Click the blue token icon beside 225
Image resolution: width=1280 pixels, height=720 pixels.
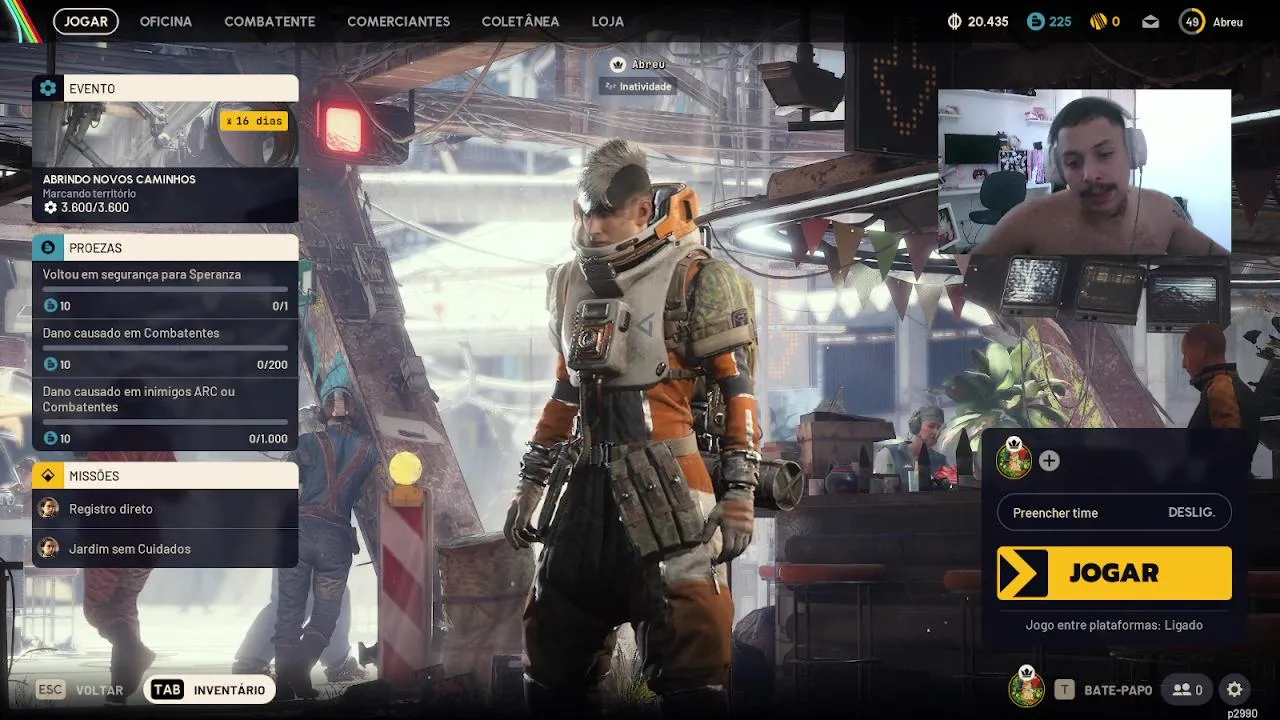[1035, 21]
